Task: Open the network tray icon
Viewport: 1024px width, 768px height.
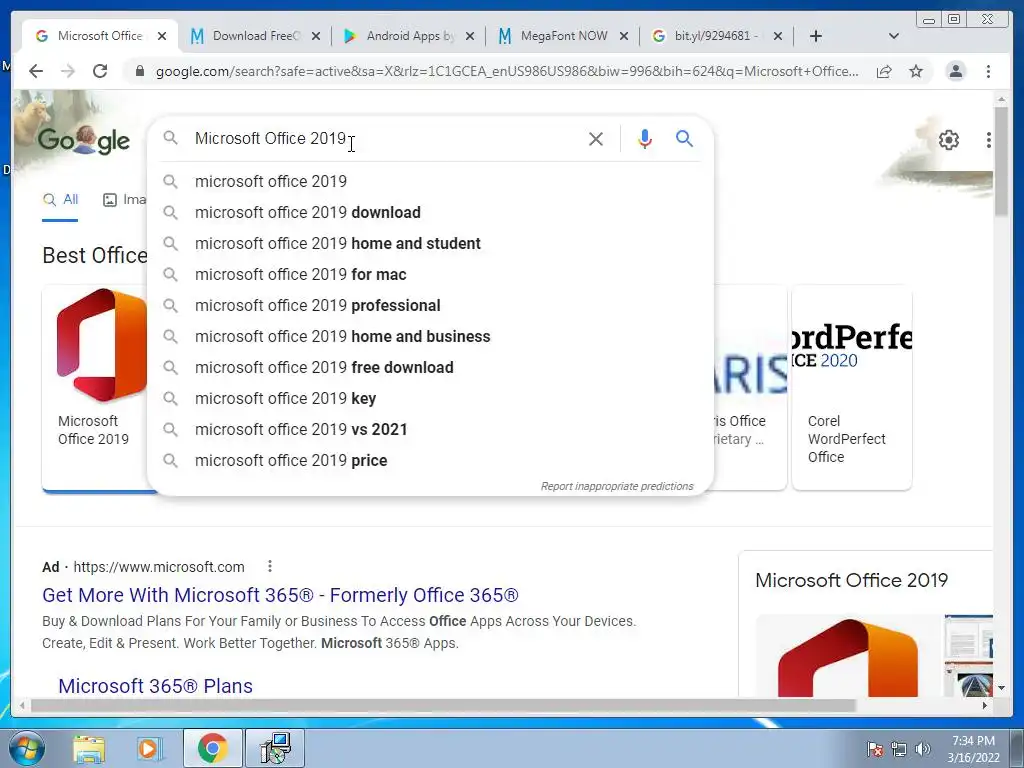Action: pyautogui.click(x=899, y=749)
